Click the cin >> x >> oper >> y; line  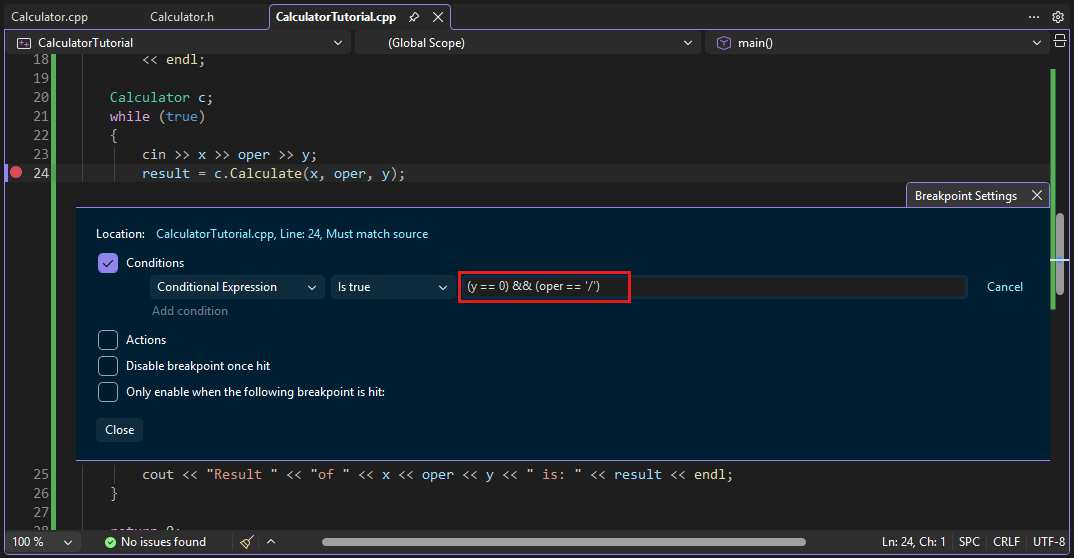(x=229, y=155)
